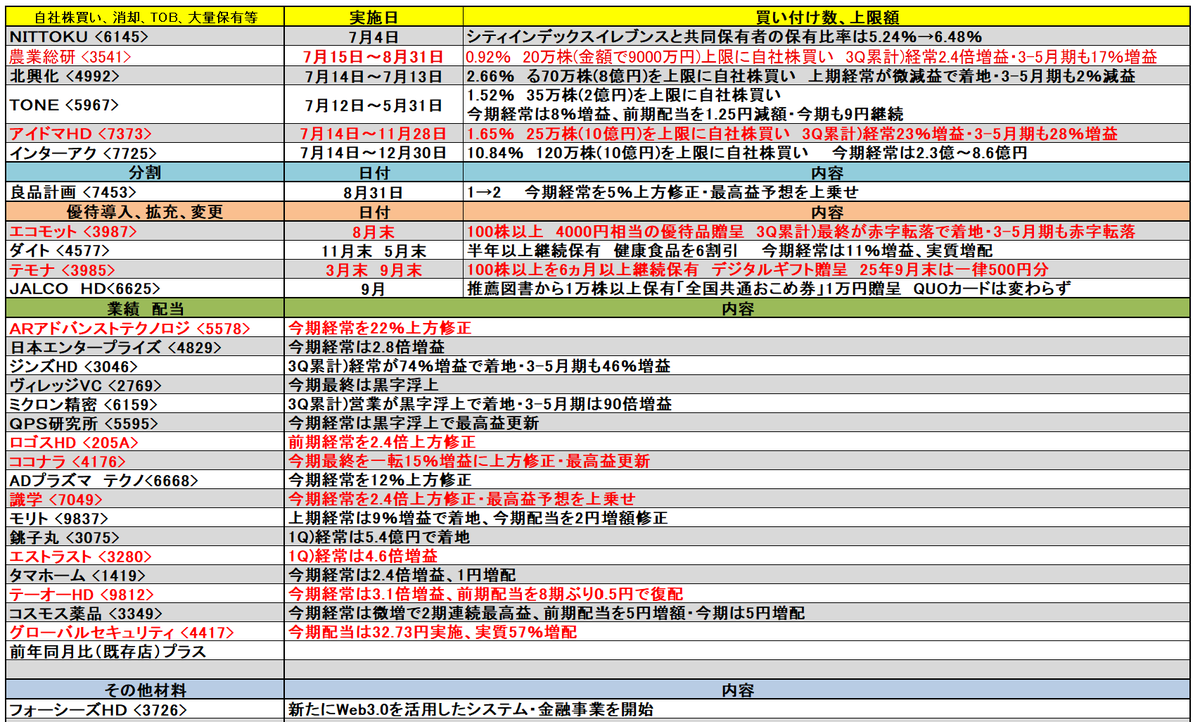This screenshot has width=1200, height=722.
Task: Select the フォーシーズHD <3726> cell
Action: (144, 710)
